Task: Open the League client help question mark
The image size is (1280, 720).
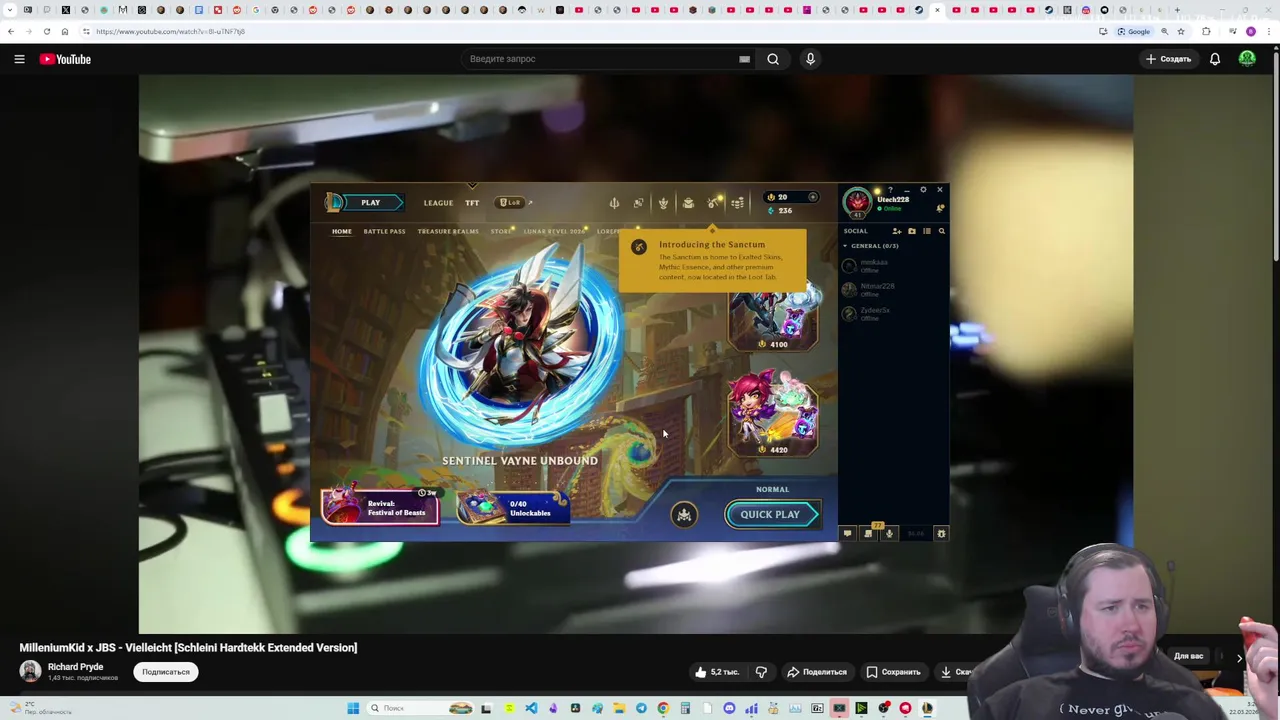Action: point(890,190)
